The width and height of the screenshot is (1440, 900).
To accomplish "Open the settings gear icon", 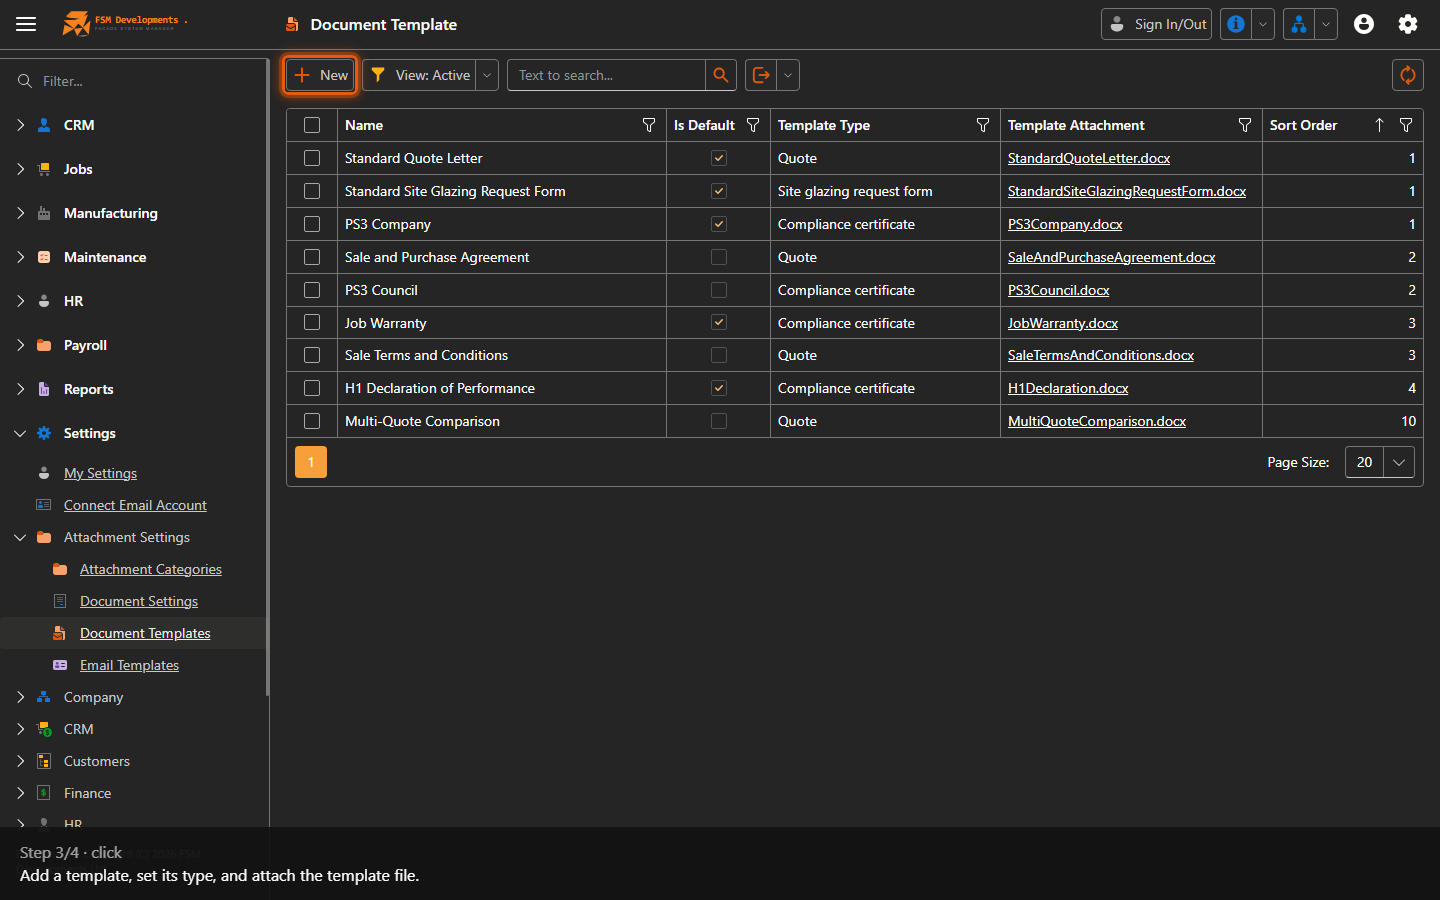I will coord(1408,24).
